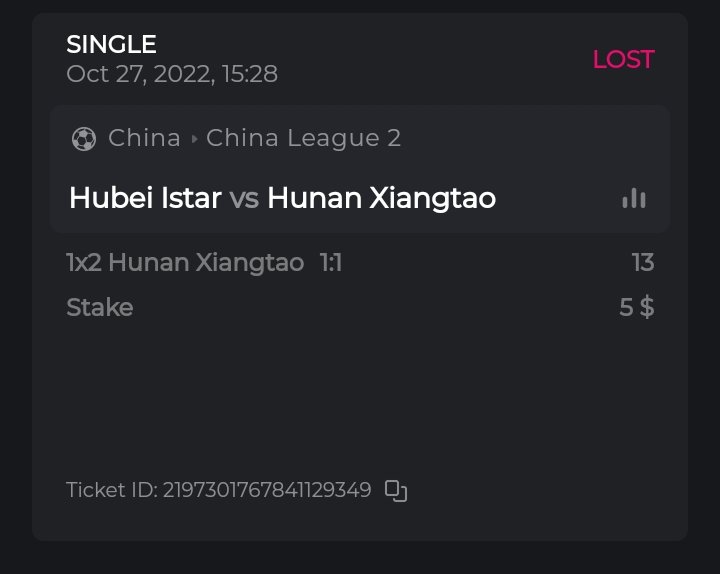Open match statistics bar chart icon
Viewport: 720px width, 574px height.
click(x=633, y=198)
